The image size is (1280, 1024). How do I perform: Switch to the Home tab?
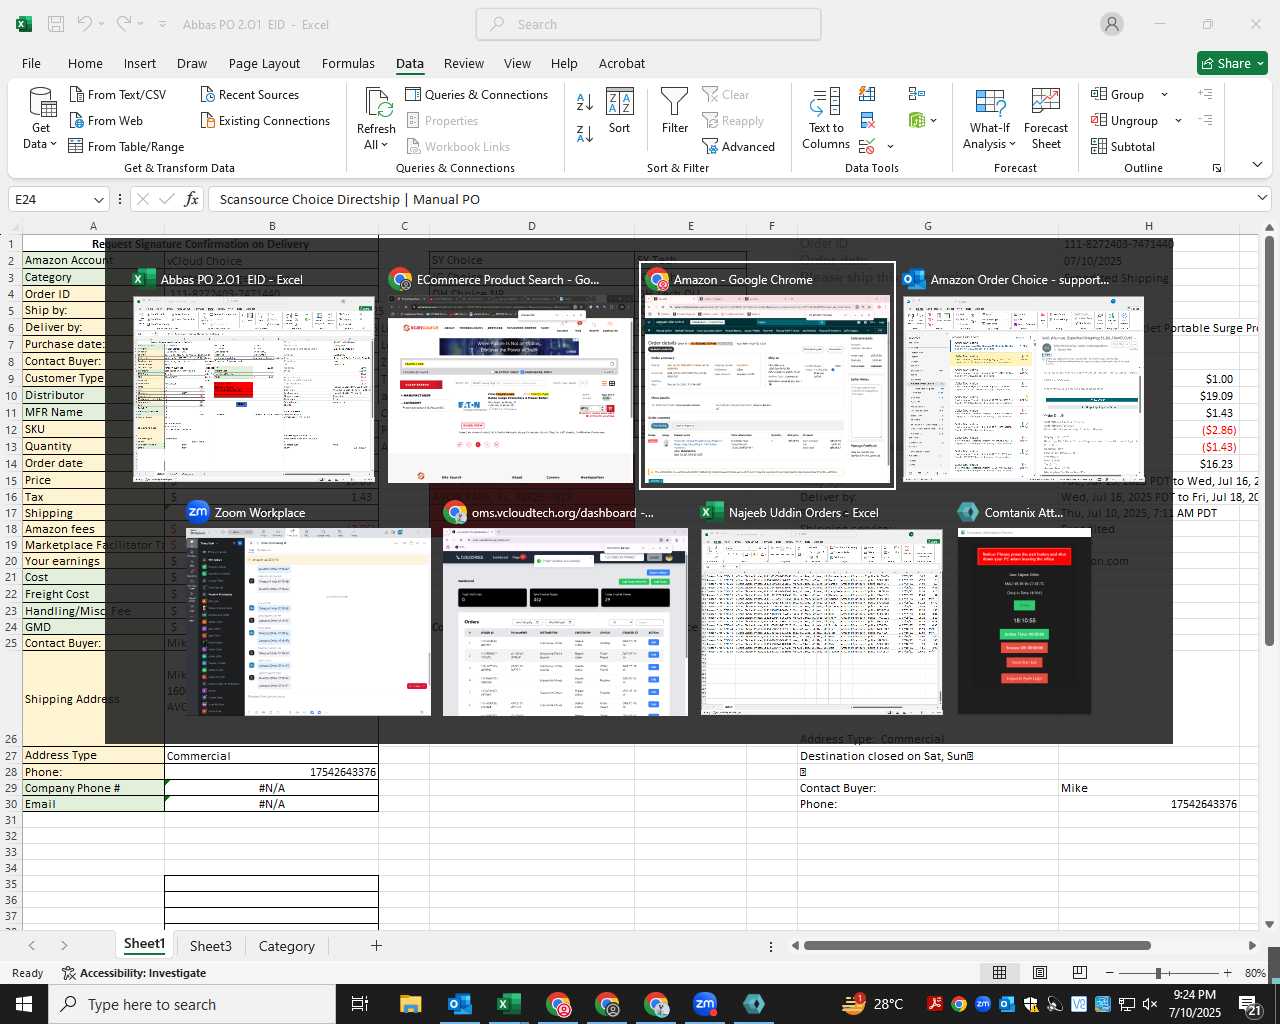tap(85, 63)
